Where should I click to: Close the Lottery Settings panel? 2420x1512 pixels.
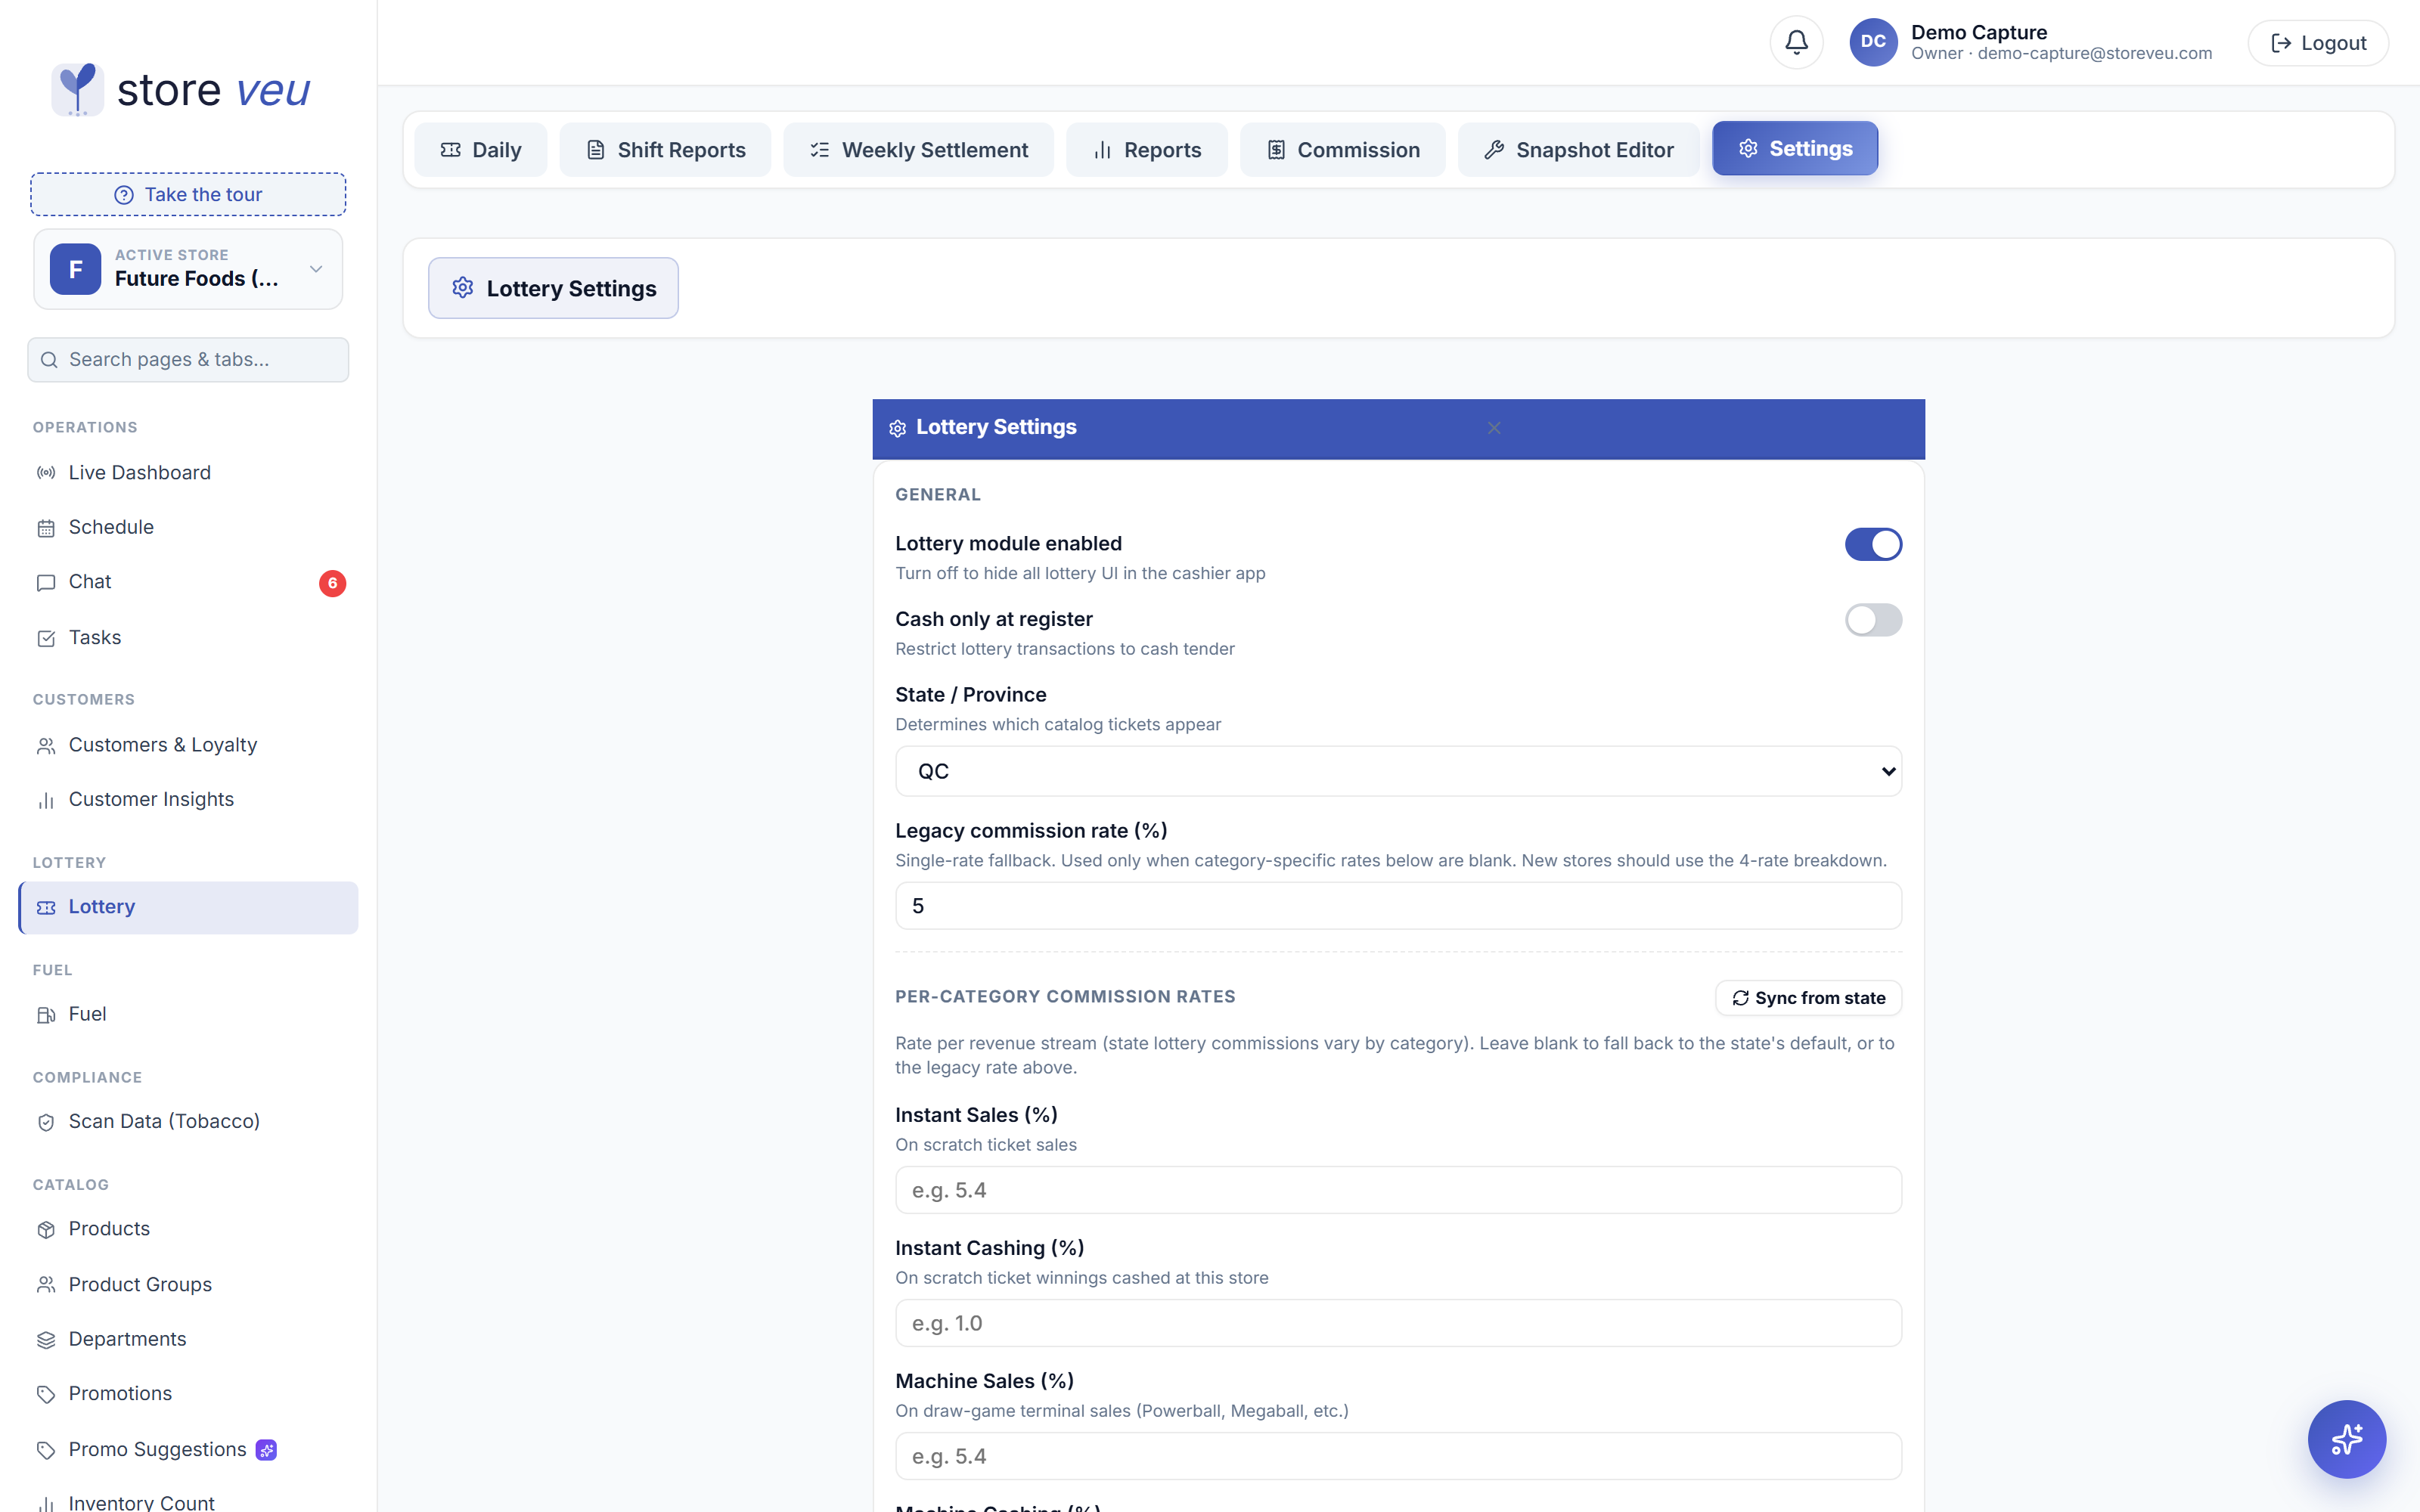click(x=1494, y=428)
